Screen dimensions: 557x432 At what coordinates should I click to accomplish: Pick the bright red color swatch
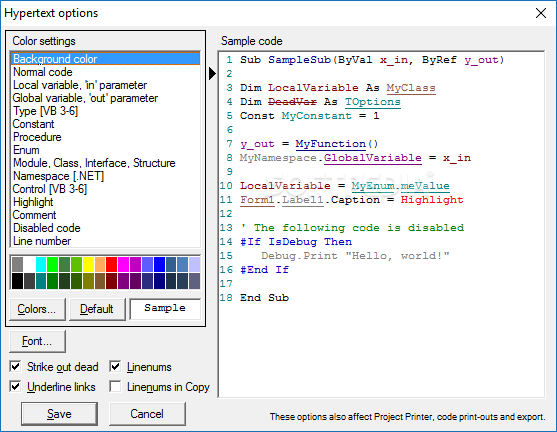(x=112, y=264)
